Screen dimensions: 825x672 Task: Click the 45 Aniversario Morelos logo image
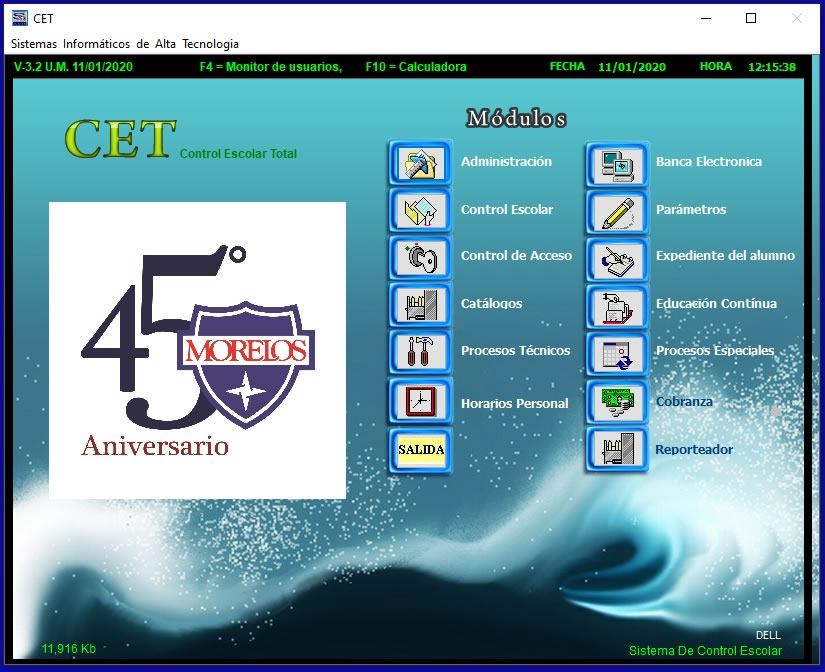[197, 350]
